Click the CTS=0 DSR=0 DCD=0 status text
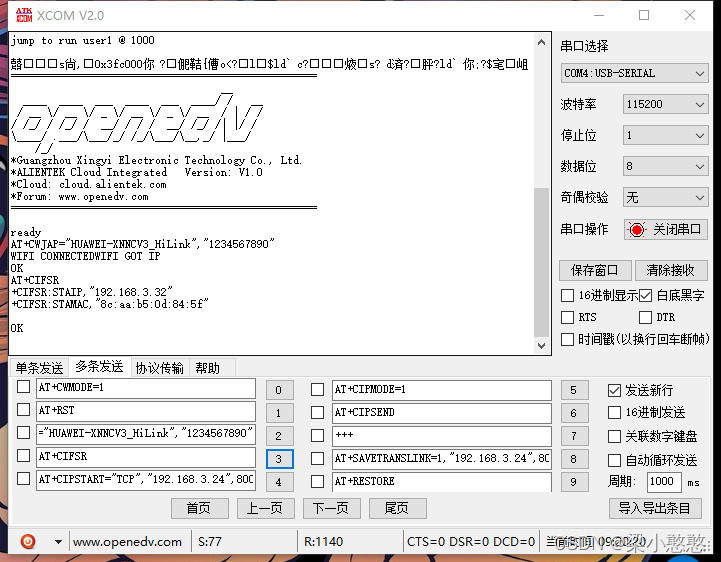 click(471, 542)
